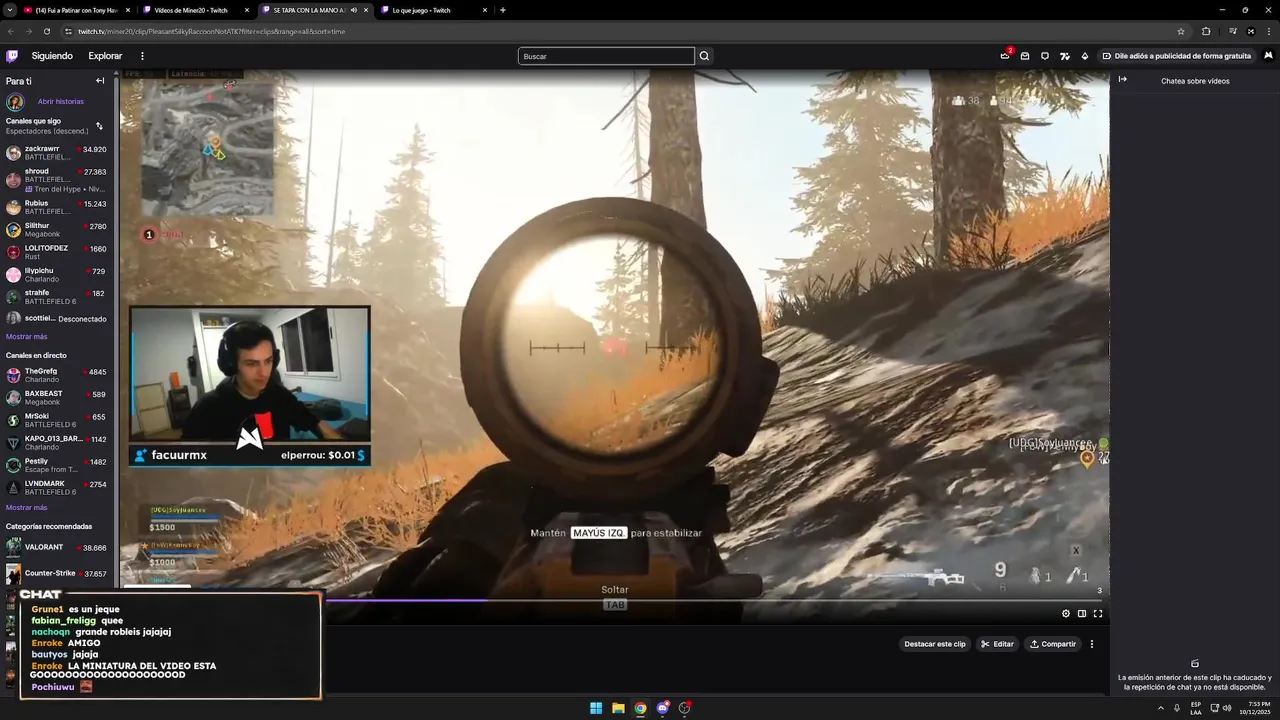Open volume control in system tray
The height and width of the screenshot is (720, 1280).
(1227, 708)
